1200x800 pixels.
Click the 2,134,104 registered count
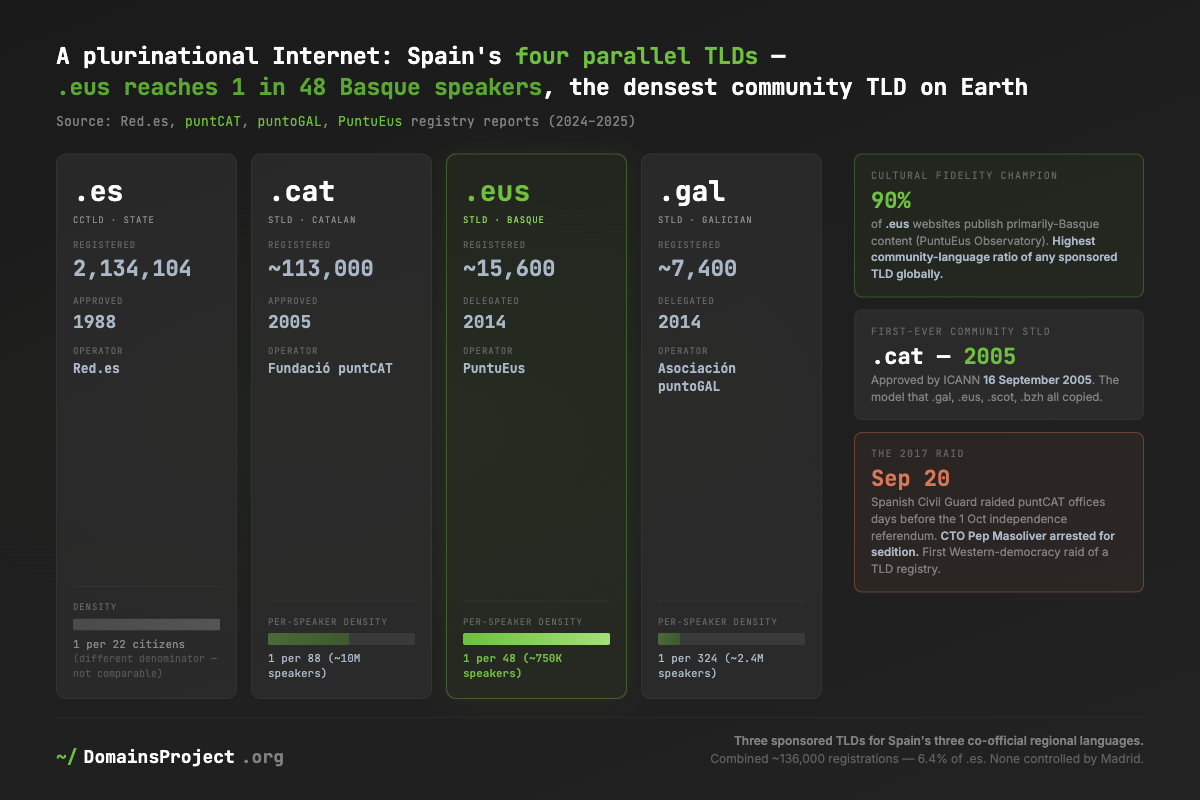pyautogui.click(x=132, y=268)
